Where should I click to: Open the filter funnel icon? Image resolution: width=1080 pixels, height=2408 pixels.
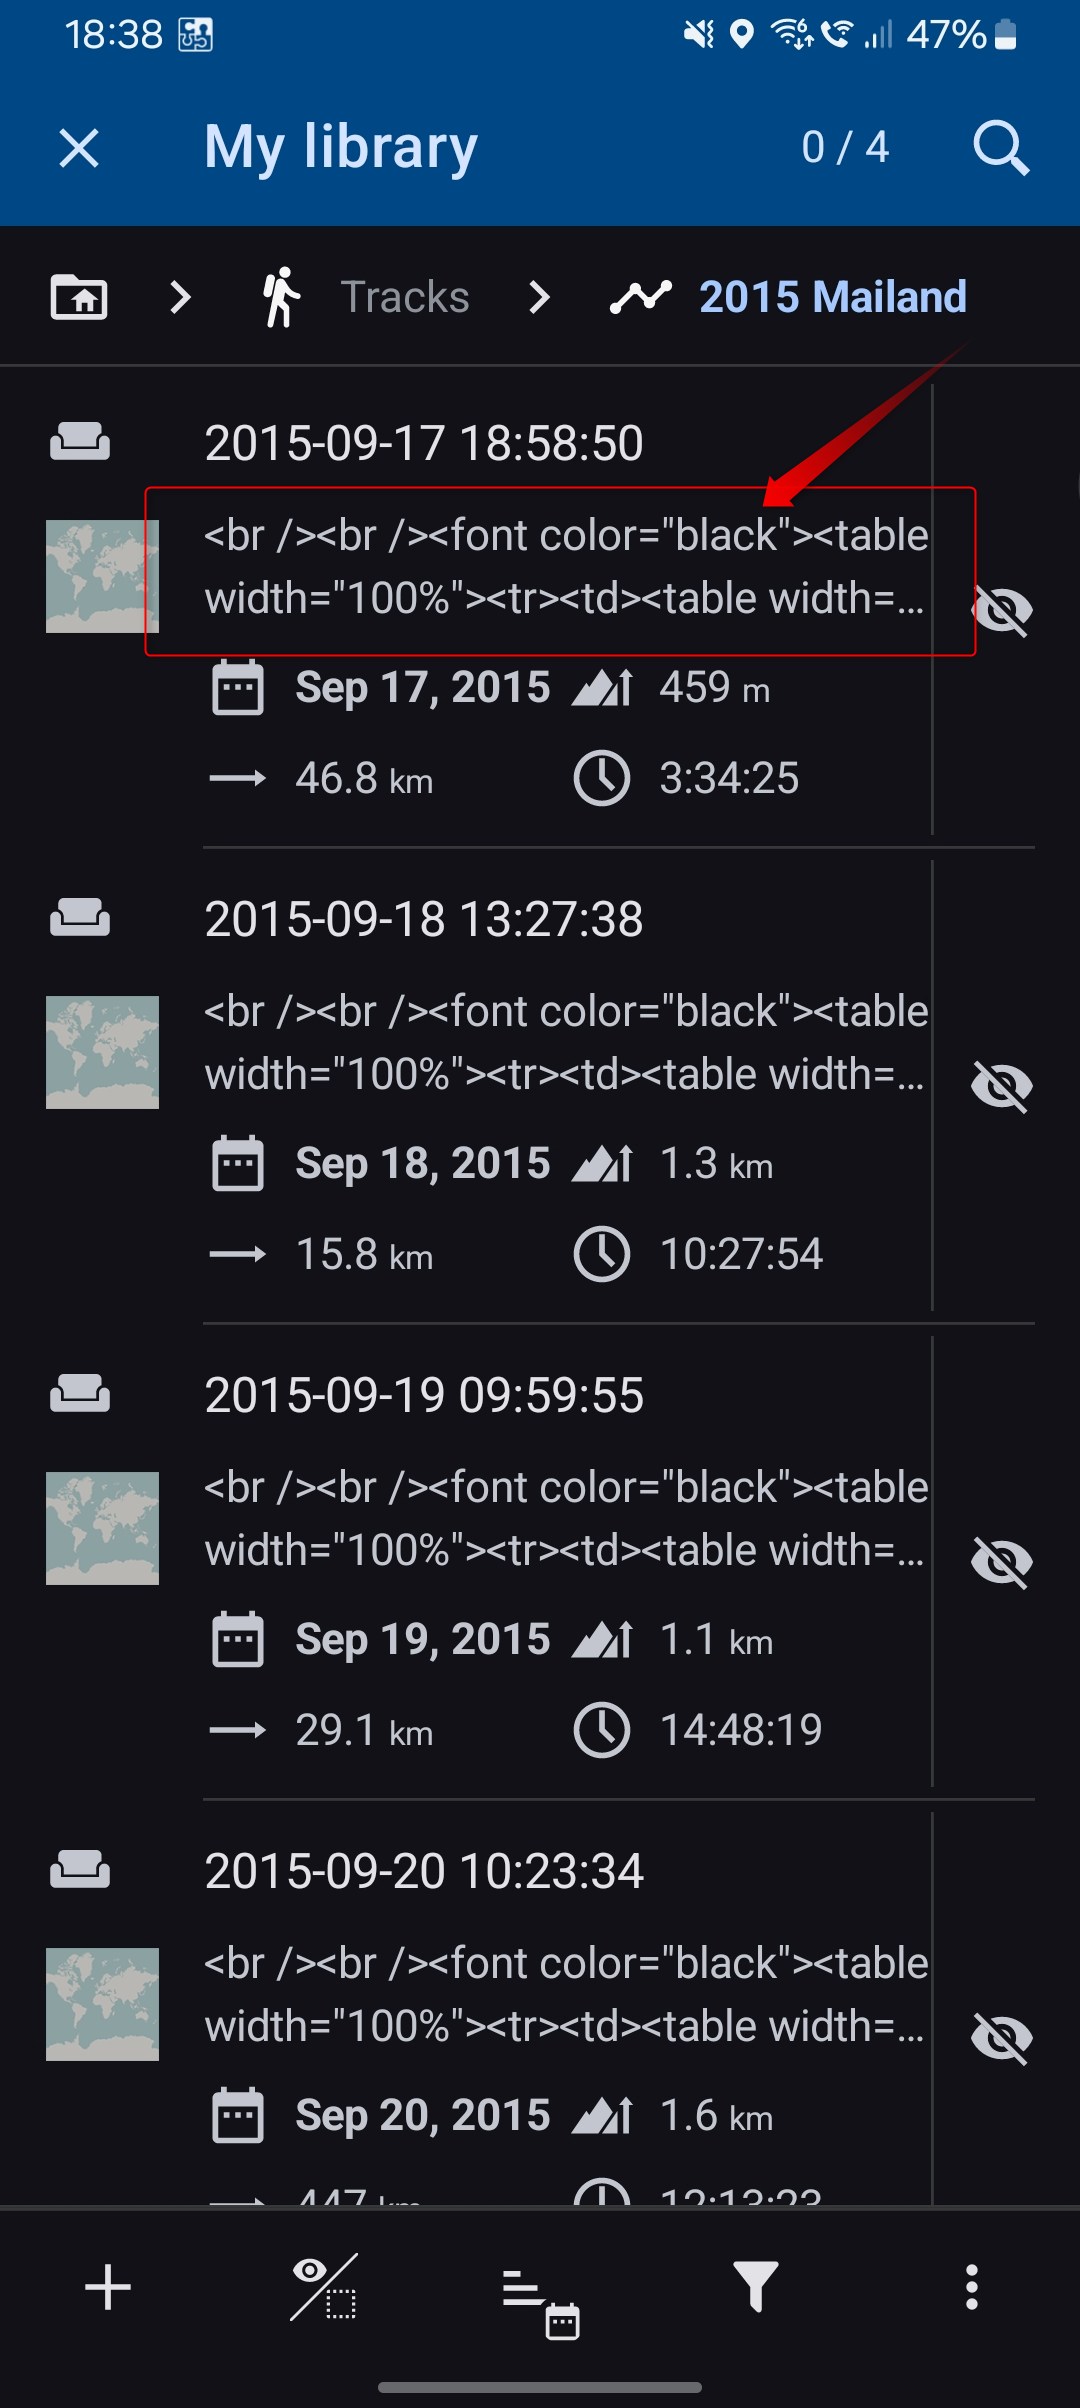point(756,2287)
